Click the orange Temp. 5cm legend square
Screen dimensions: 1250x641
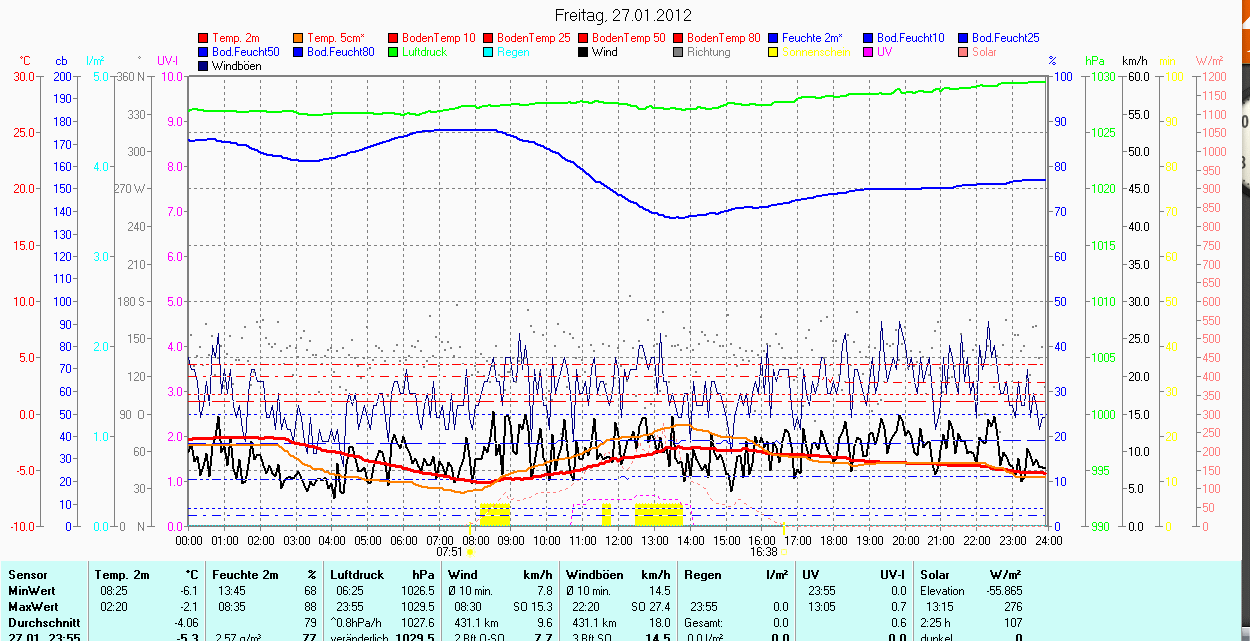pos(298,38)
